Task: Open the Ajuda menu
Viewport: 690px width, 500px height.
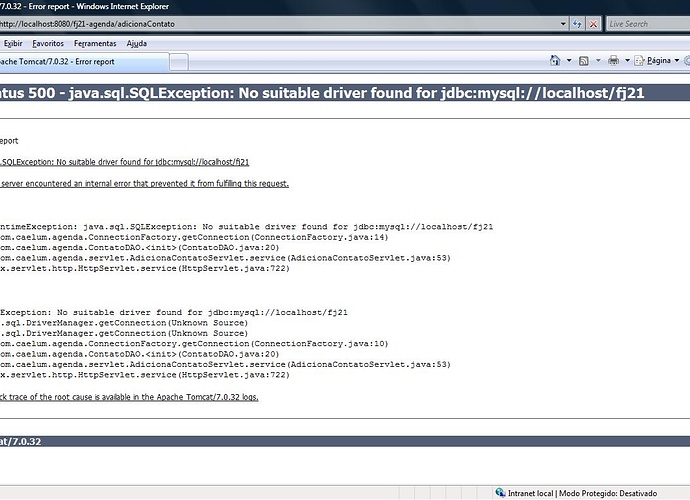Action: tap(137, 44)
